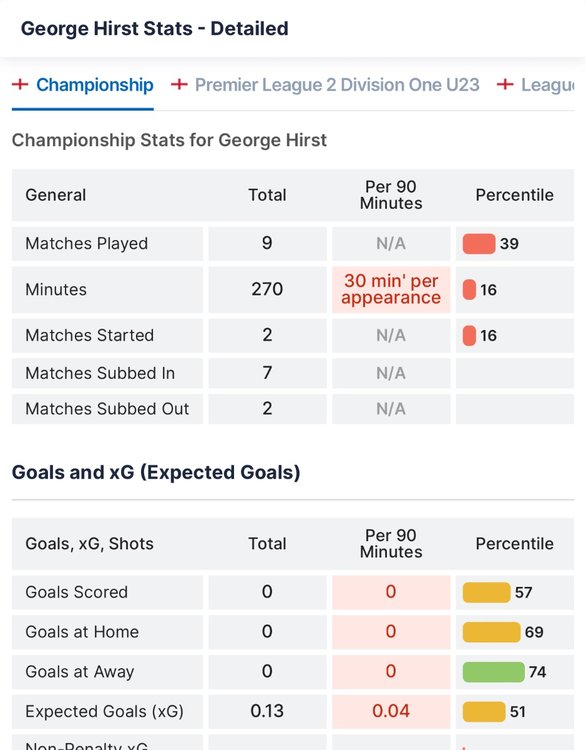
Task: Click the Matches Subbed In row label
Action: tap(100, 373)
